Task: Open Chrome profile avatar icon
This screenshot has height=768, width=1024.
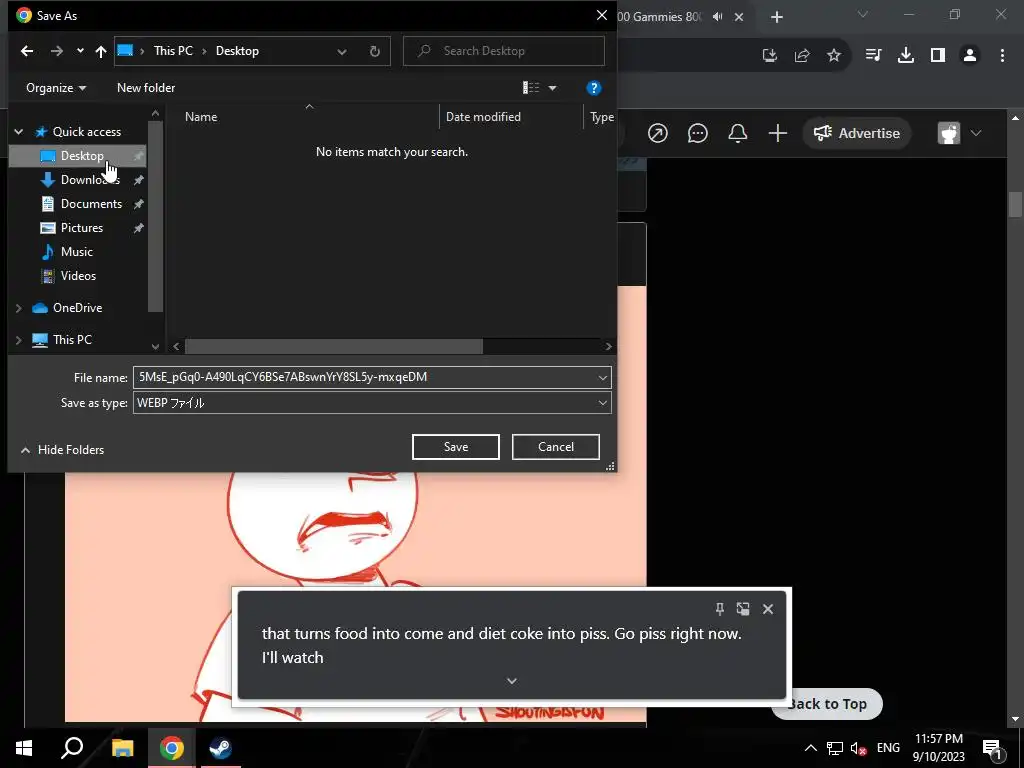Action: (970, 56)
